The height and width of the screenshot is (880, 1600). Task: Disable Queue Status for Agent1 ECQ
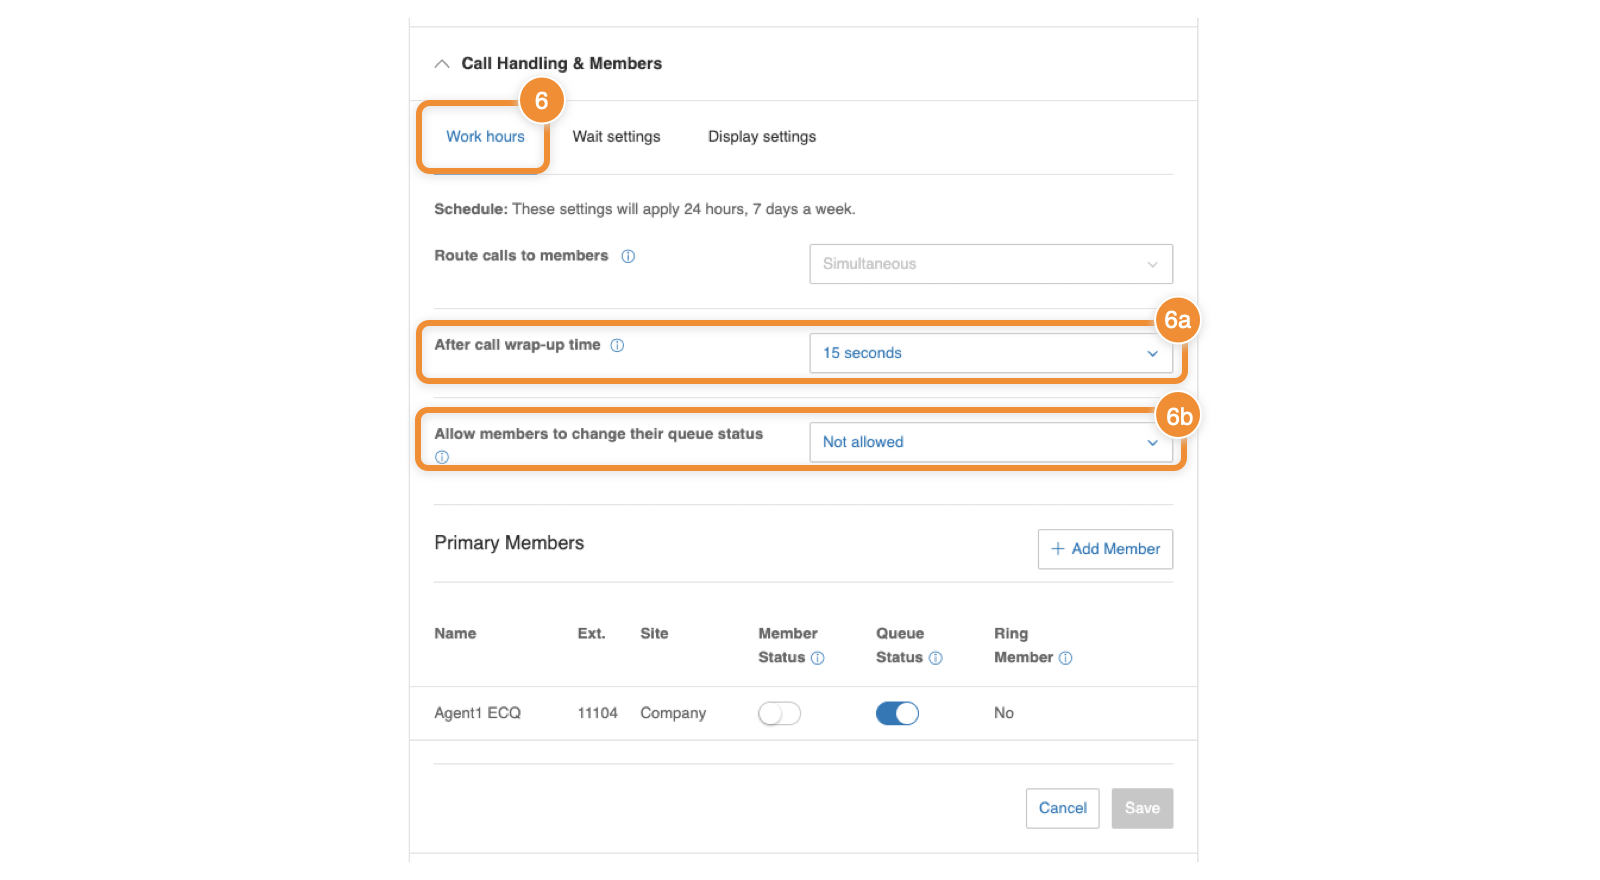(x=897, y=713)
